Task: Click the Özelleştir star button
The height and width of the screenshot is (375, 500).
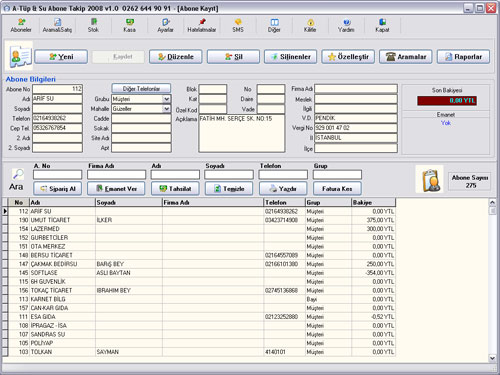Action: coord(348,57)
